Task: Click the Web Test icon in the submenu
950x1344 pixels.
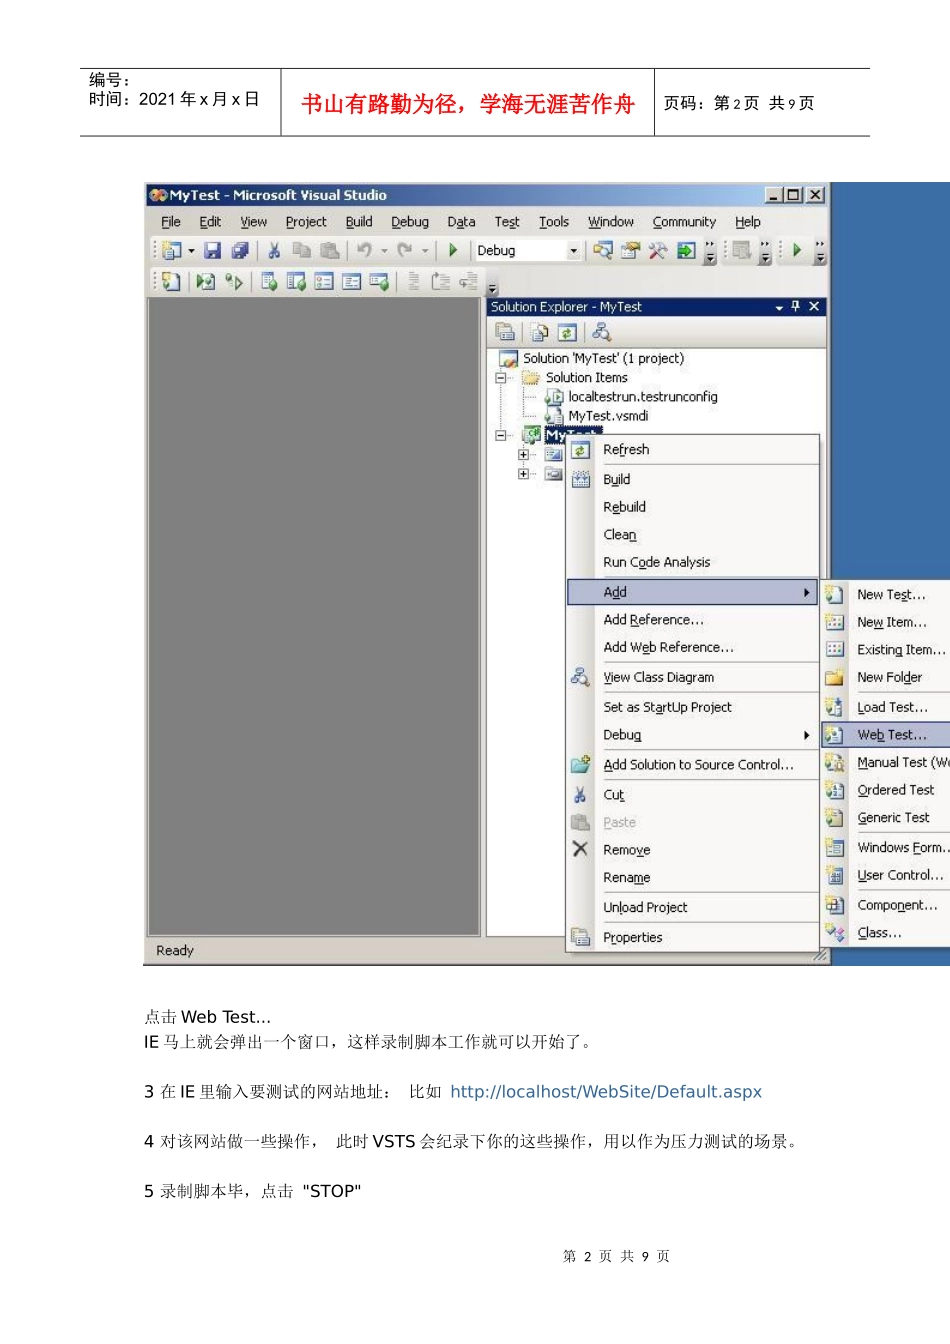Action: point(834,735)
